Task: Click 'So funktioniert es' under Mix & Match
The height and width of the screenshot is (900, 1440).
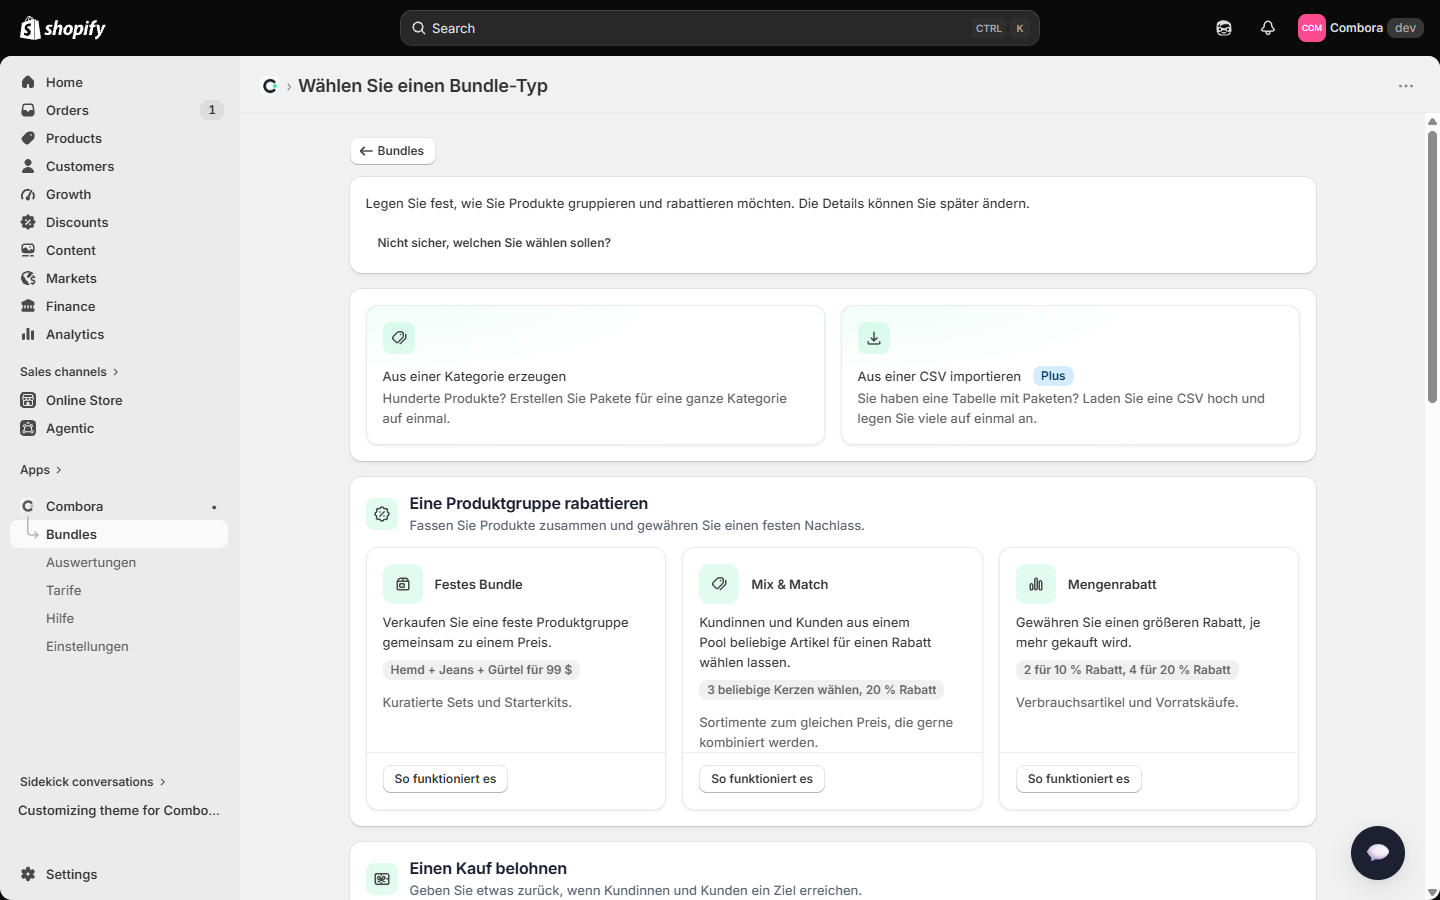Action: [762, 779]
